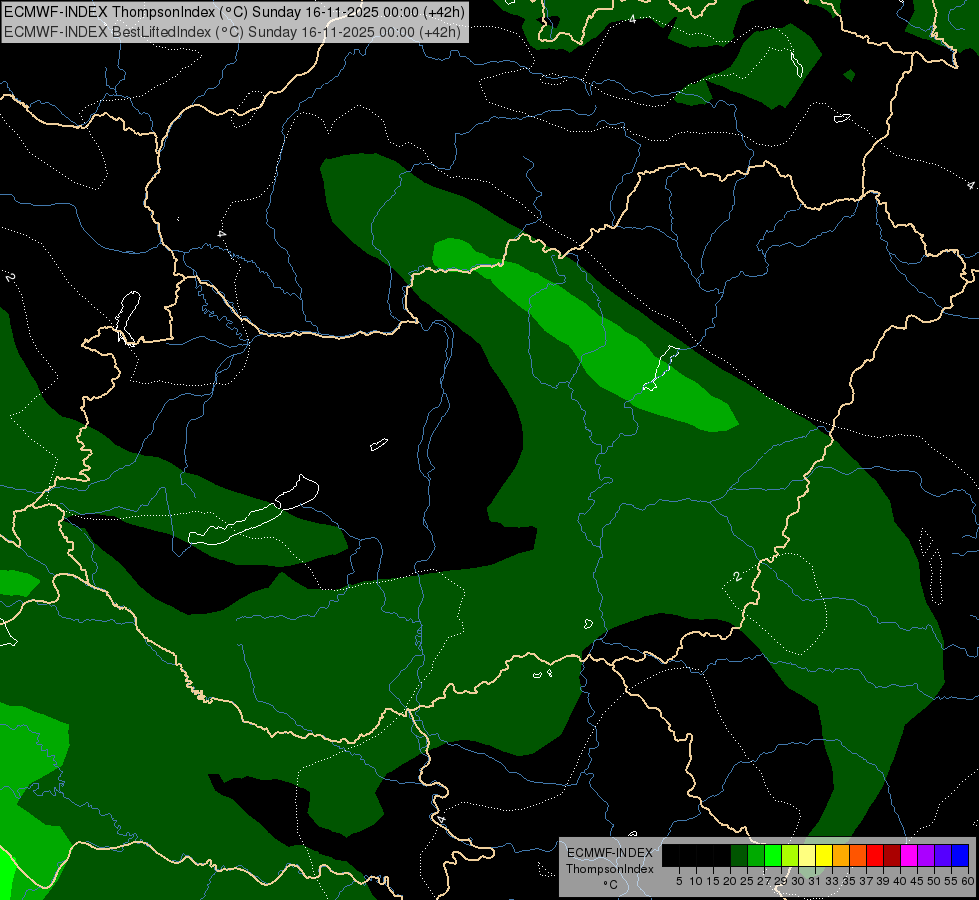The height and width of the screenshot is (900, 979).
Task: Click the BestLiftedIndex title line at top
Action: coord(232,32)
